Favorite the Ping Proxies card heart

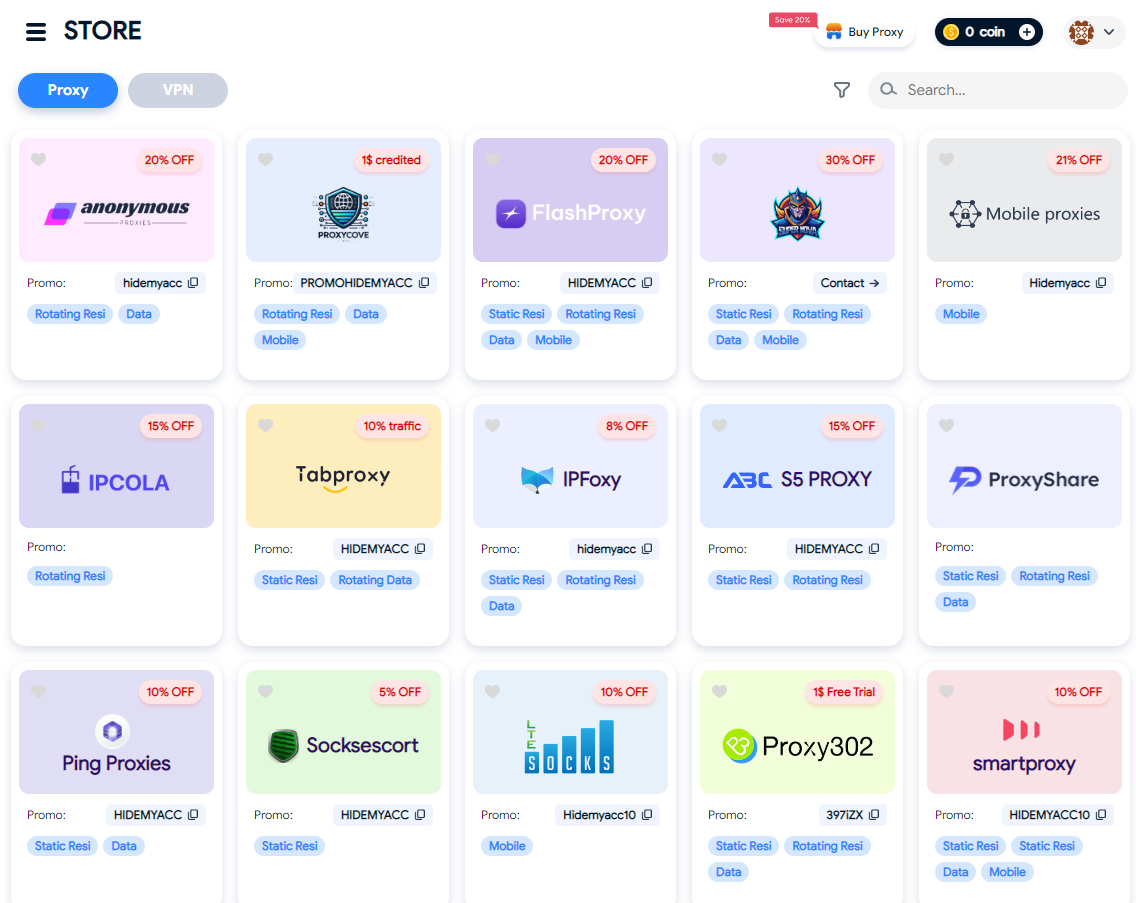[x=38, y=691]
